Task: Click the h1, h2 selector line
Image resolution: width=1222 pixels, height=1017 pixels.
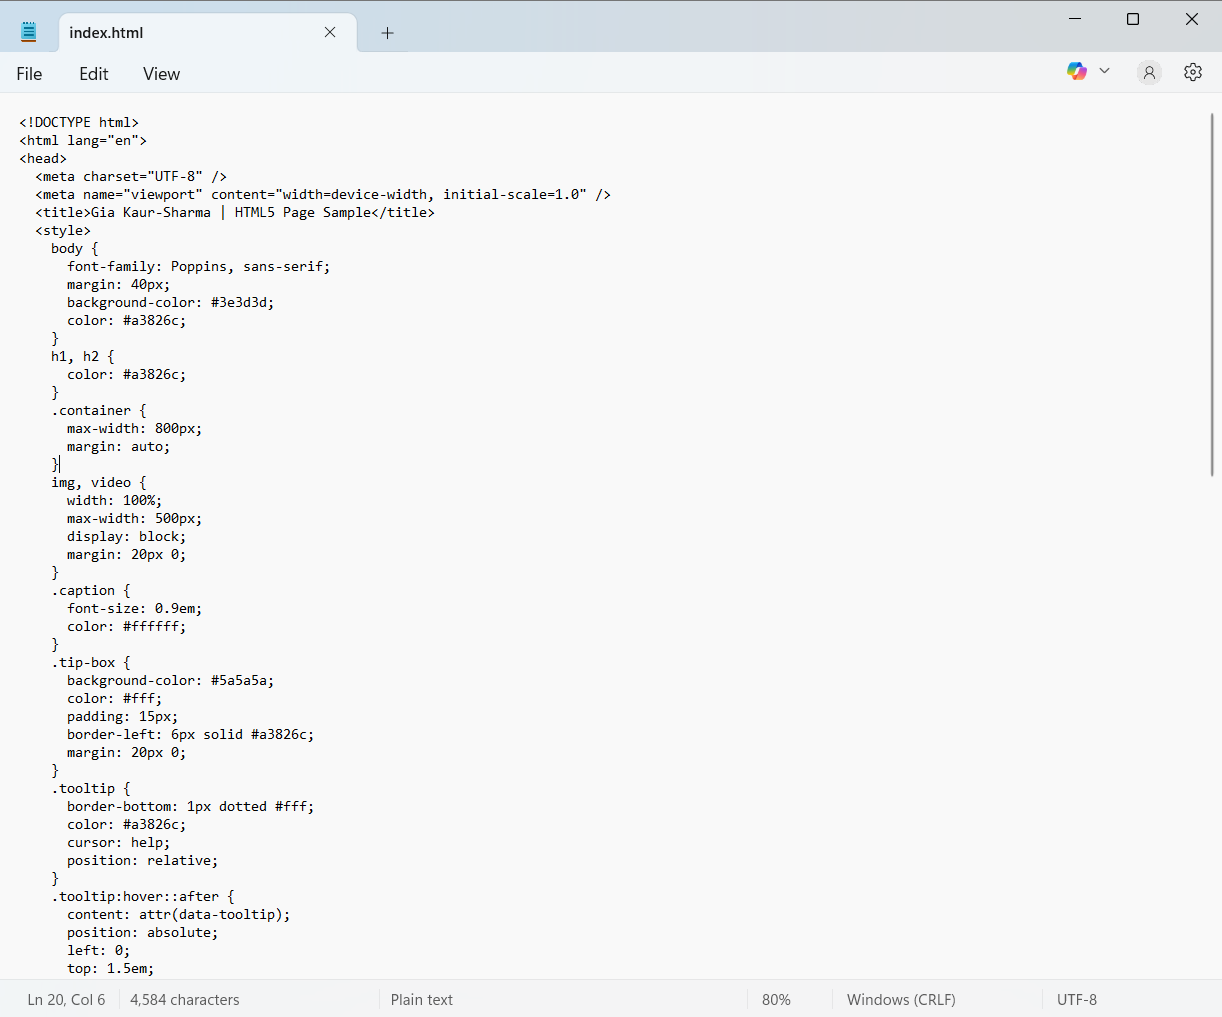Action: [x=83, y=356]
